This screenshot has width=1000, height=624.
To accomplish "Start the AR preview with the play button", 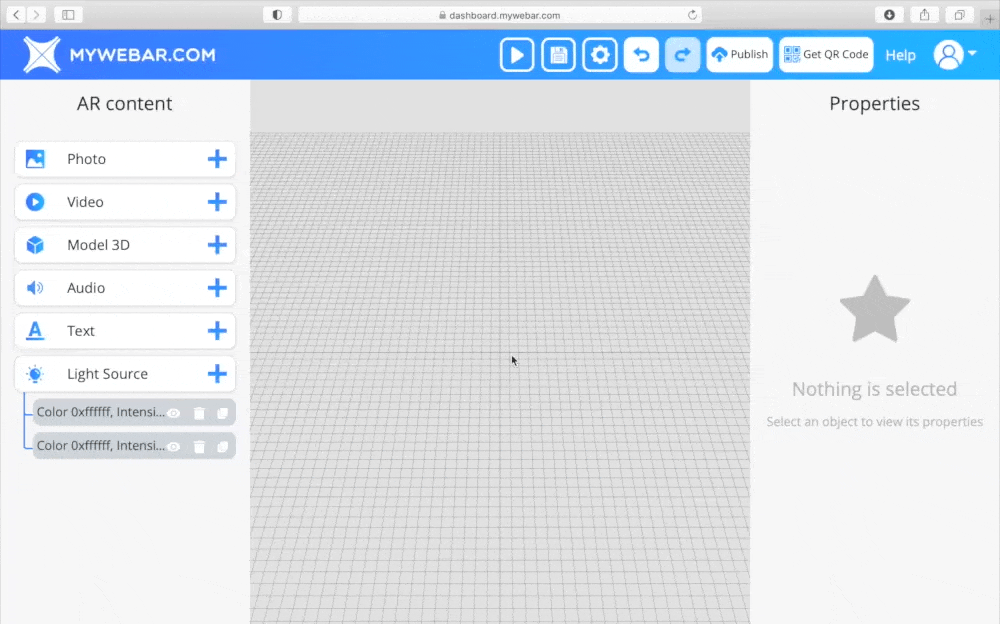I will [x=517, y=55].
